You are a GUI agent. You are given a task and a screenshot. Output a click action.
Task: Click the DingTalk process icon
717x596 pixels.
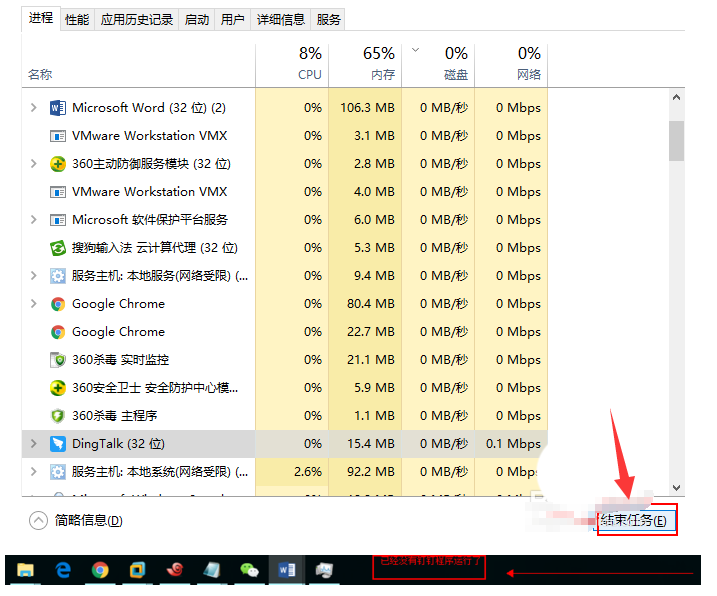(58, 444)
